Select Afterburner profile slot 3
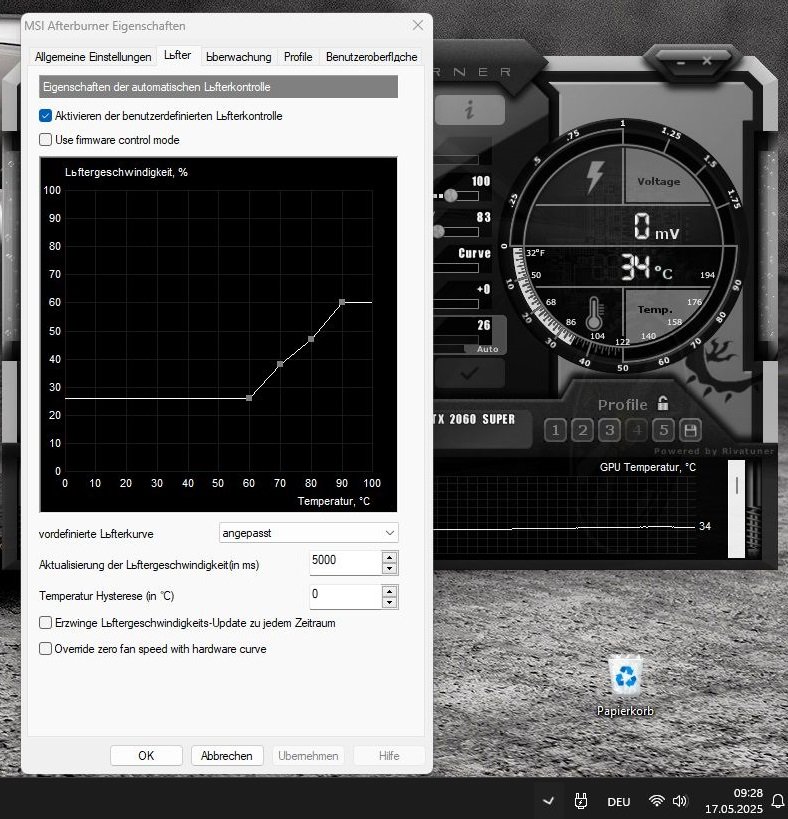The width and height of the screenshot is (788, 819). (x=609, y=430)
